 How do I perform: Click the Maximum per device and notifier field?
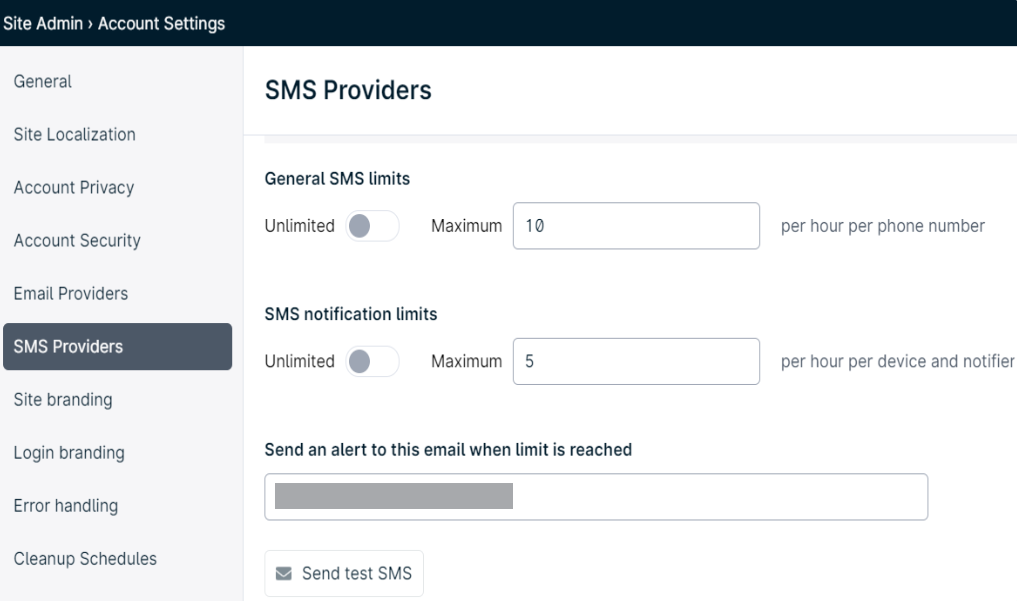(636, 361)
